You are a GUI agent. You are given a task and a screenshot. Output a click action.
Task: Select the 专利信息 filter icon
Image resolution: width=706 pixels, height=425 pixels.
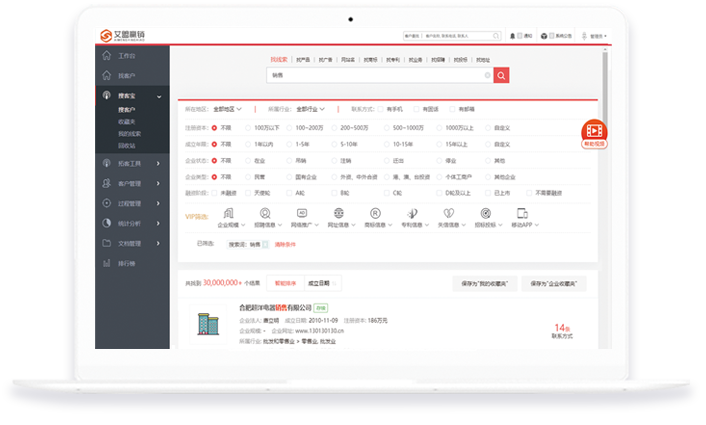point(412,214)
